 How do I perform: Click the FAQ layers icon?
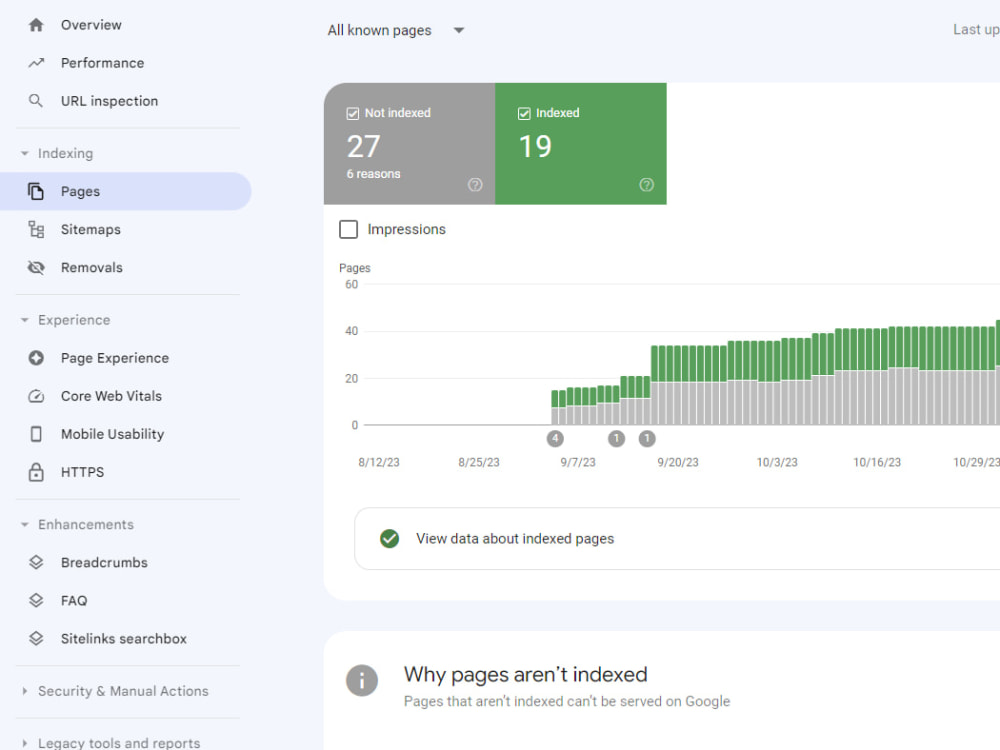coord(36,601)
